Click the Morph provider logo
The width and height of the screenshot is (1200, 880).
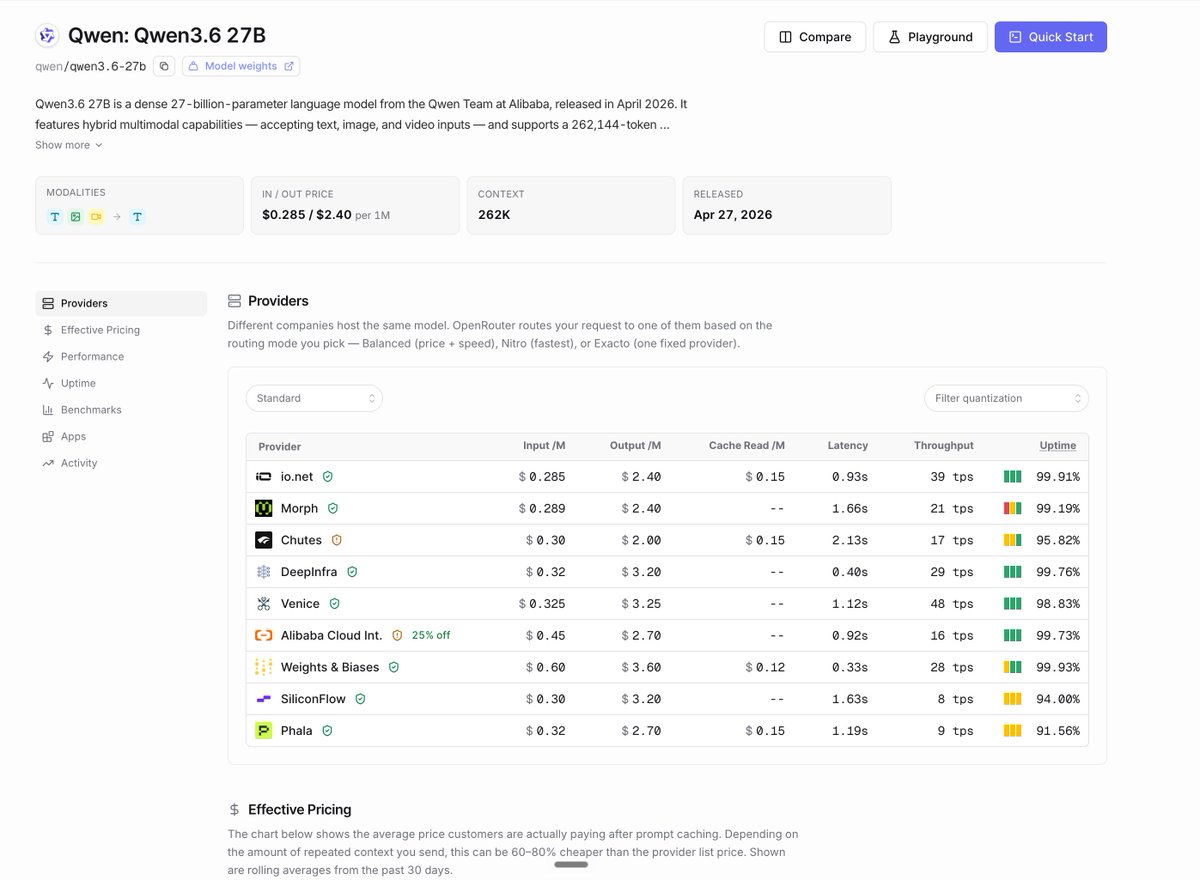264,508
